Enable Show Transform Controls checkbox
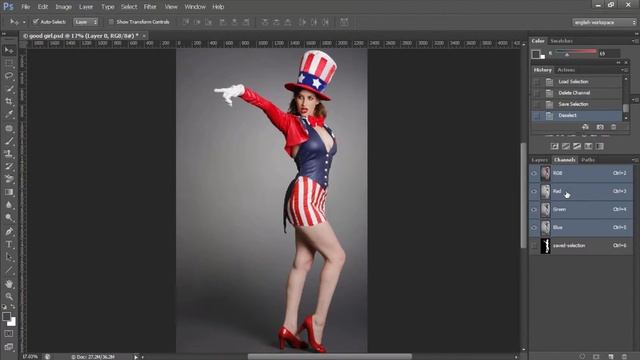Viewport: 640px width, 360px height. (111, 22)
